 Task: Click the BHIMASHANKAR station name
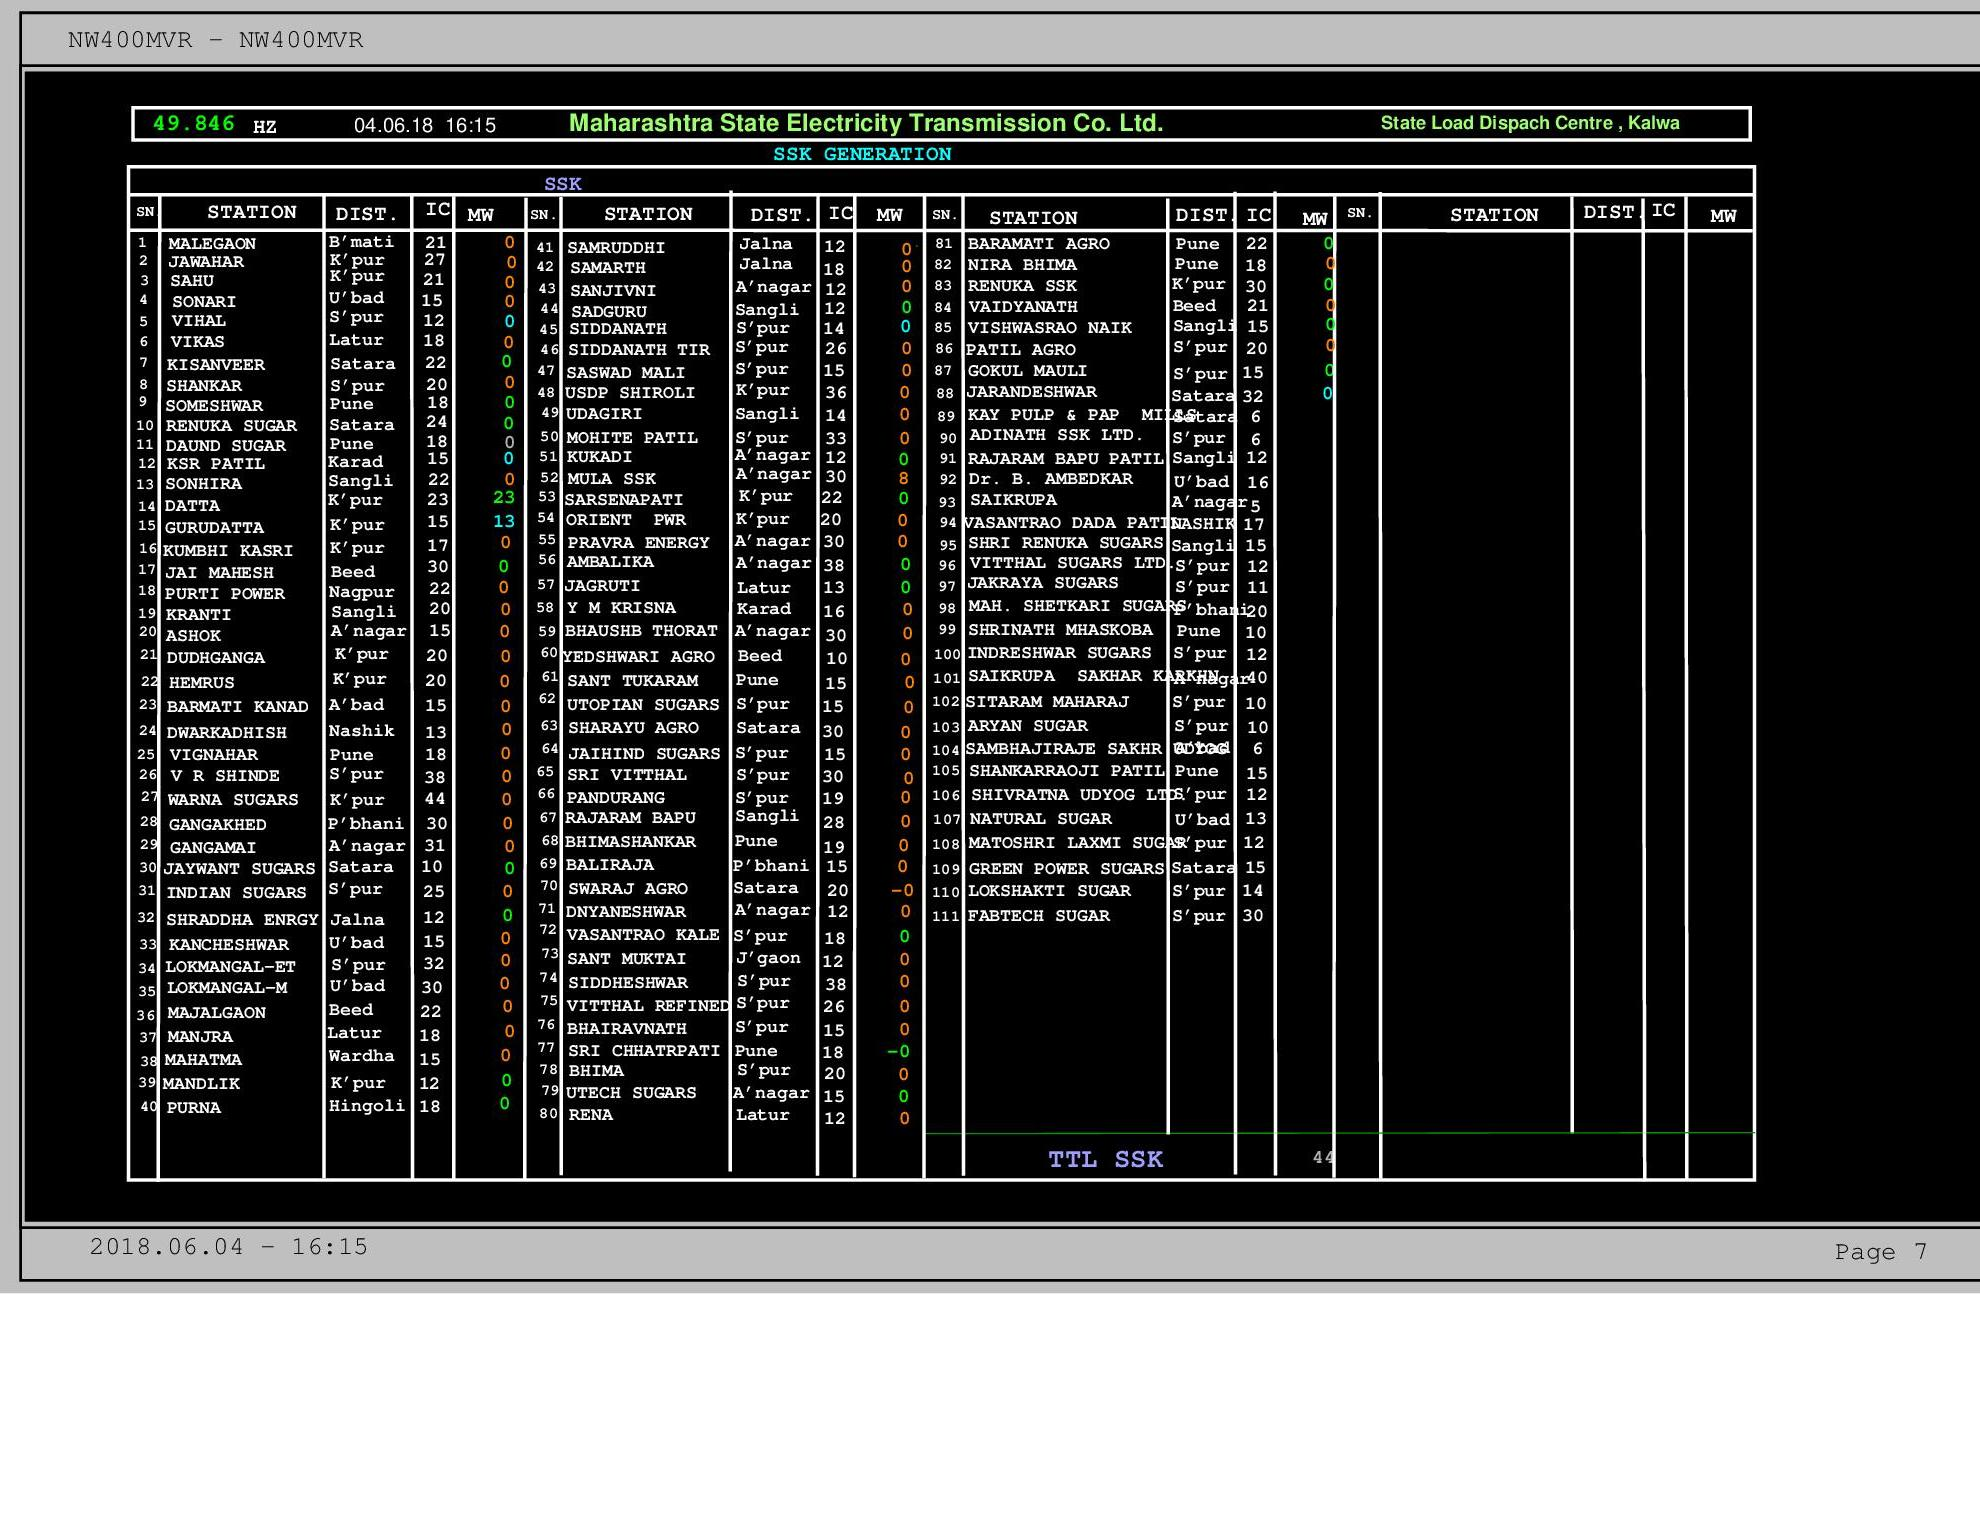[630, 842]
